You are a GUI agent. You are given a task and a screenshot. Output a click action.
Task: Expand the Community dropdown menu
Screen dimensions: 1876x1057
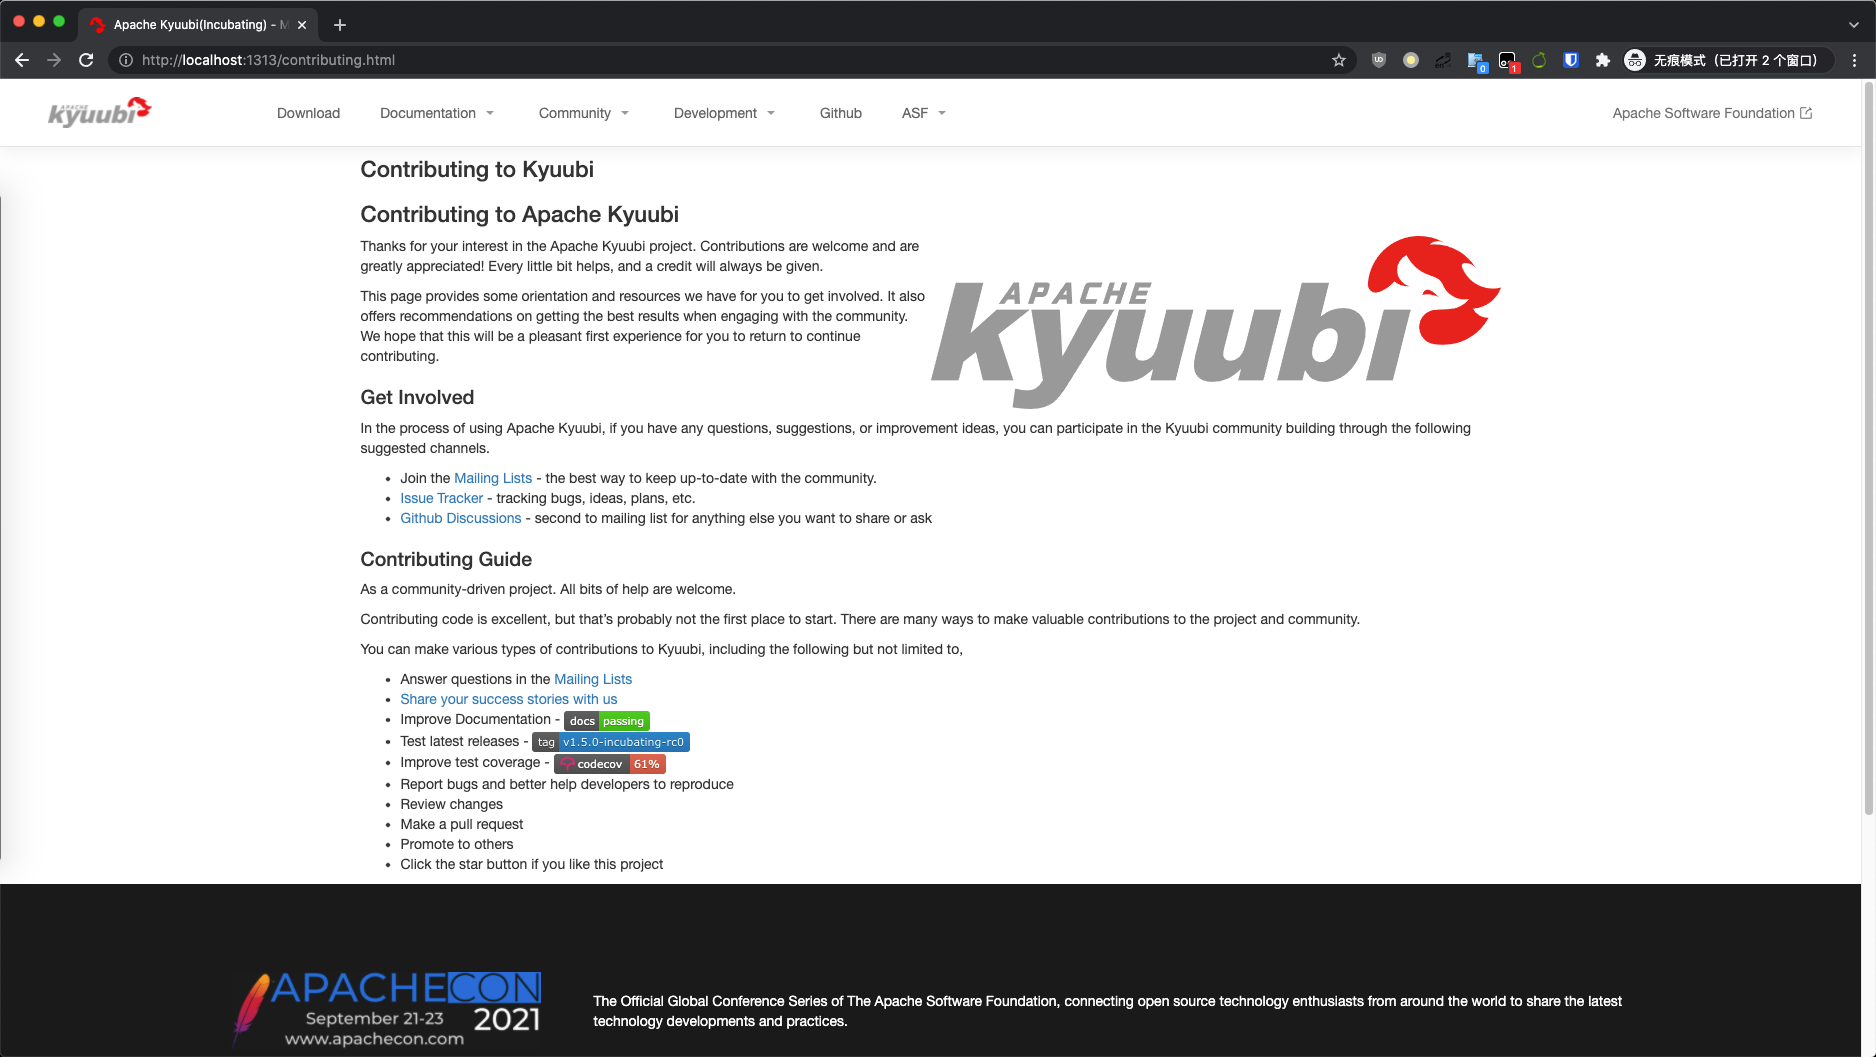coord(584,113)
